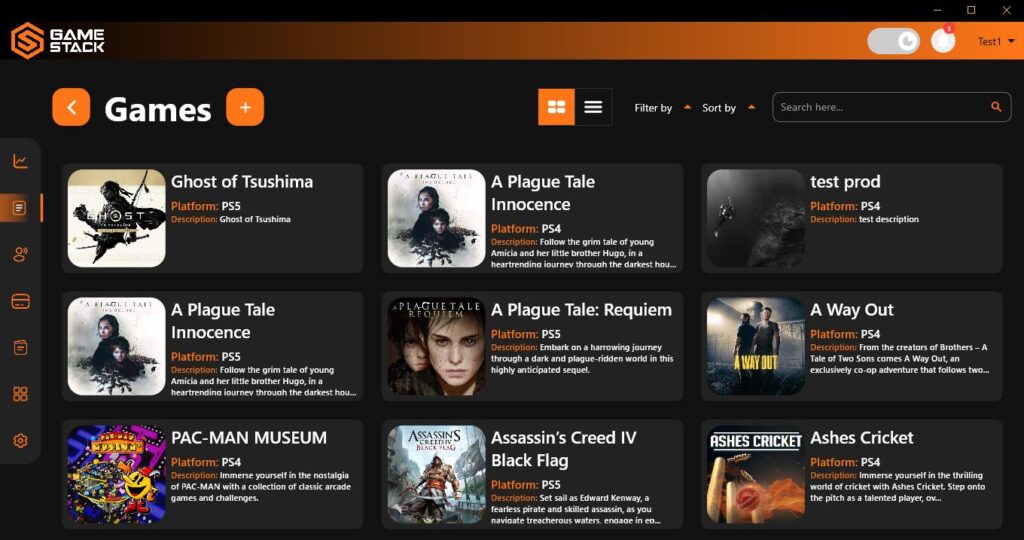
Task: Click the users icon in sidebar
Action: 20,255
